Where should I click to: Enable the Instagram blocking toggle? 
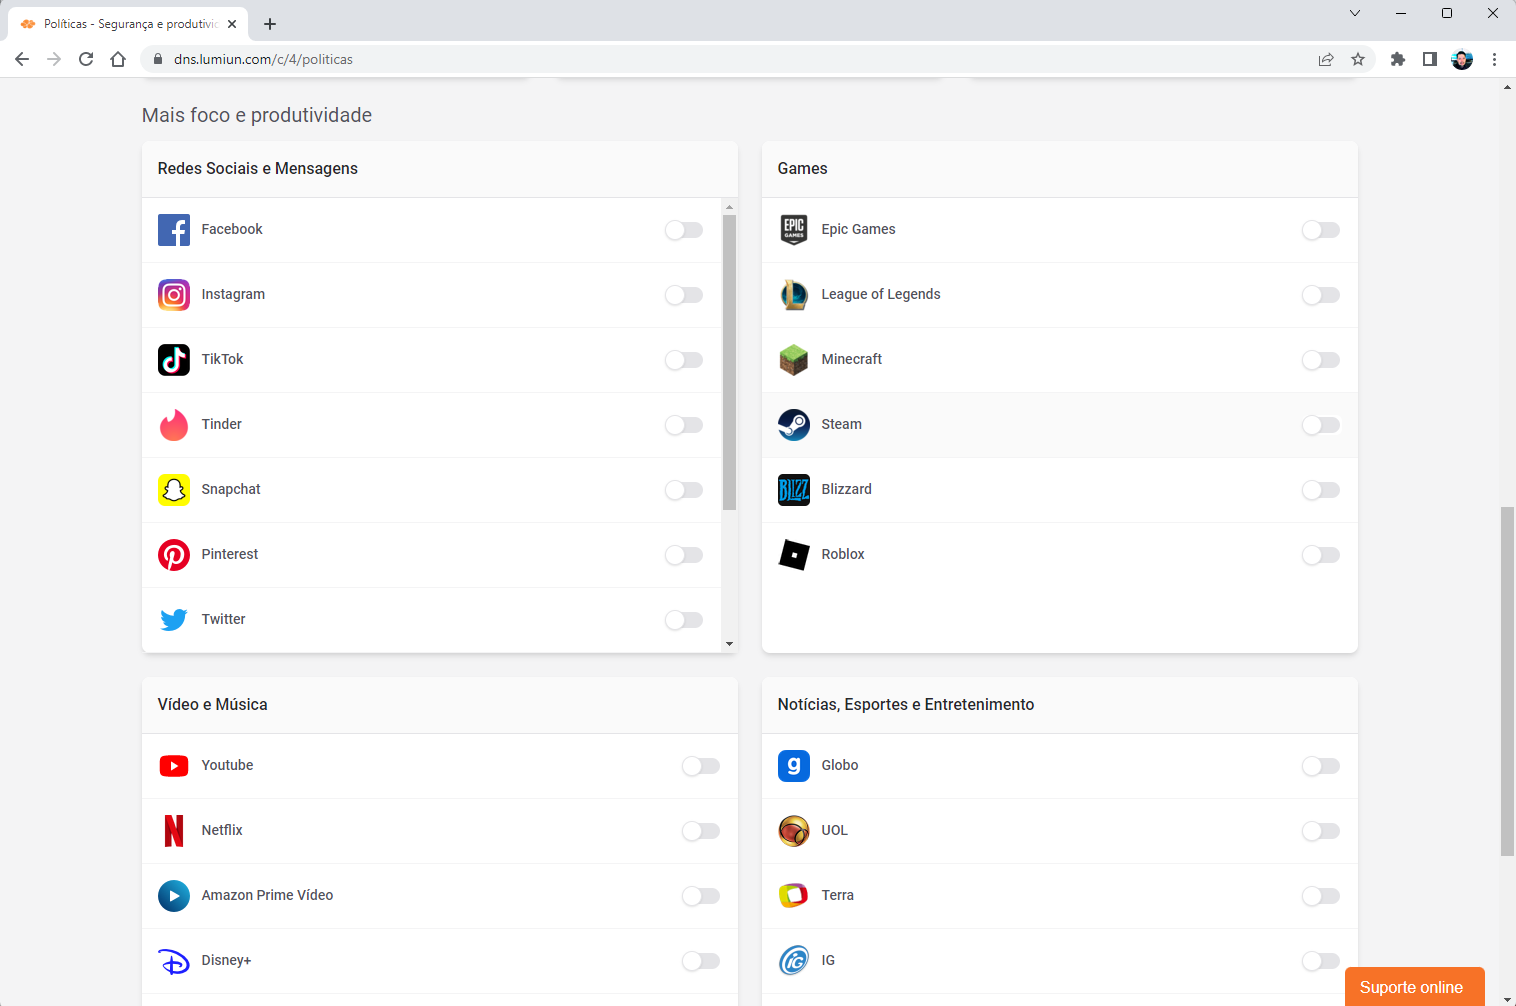pos(684,295)
